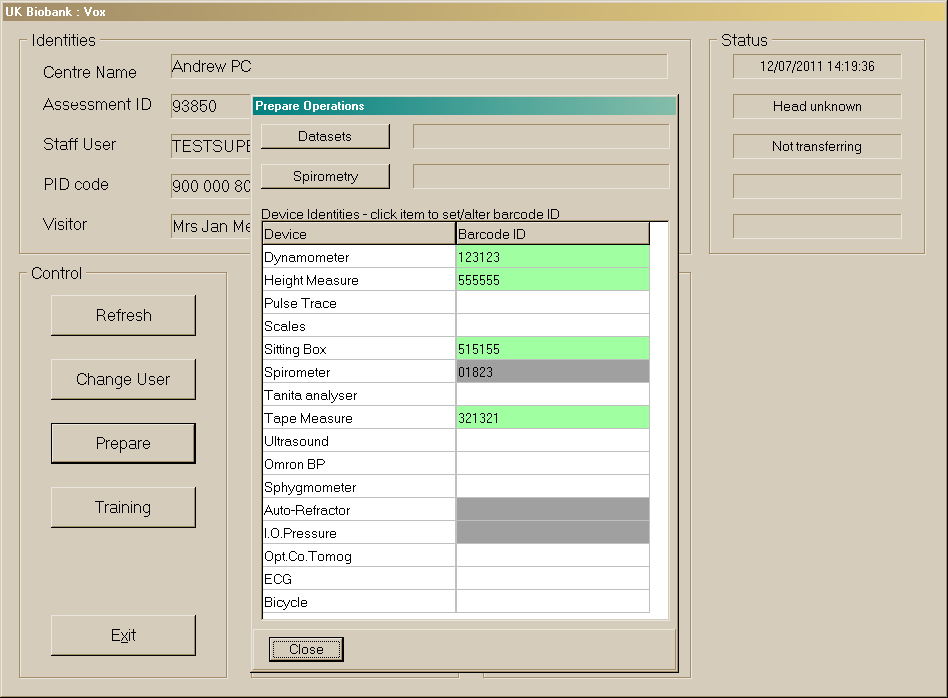The image size is (948, 698).
Task: Select the Omron BP barcode cell
Action: coord(552,464)
